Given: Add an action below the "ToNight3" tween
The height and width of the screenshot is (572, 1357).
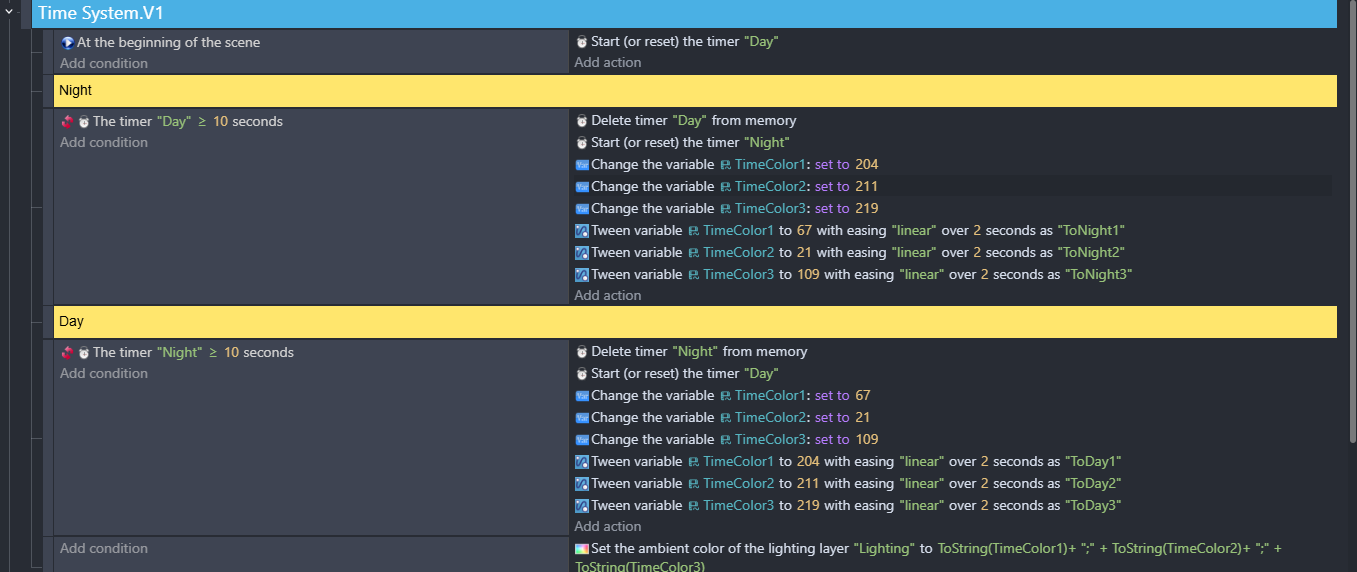Looking at the screenshot, I should point(607,295).
